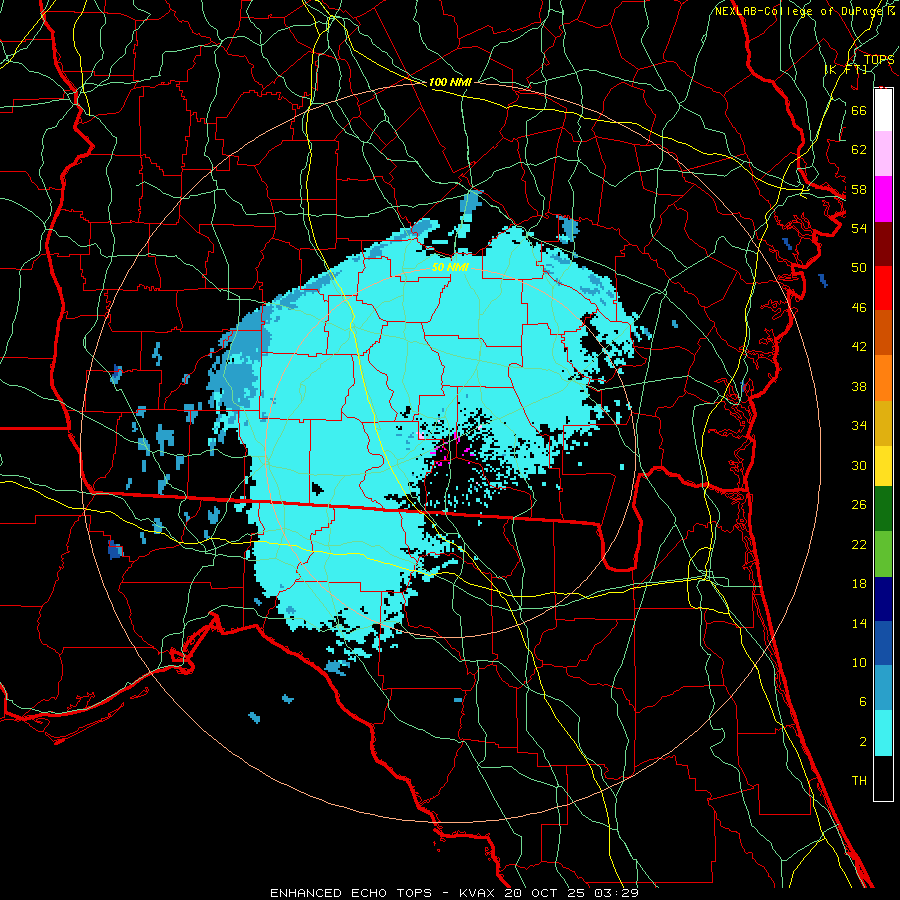Click the 2 legend value label
The width and height of the screenshot is (900, 900).
click(863, 742)
